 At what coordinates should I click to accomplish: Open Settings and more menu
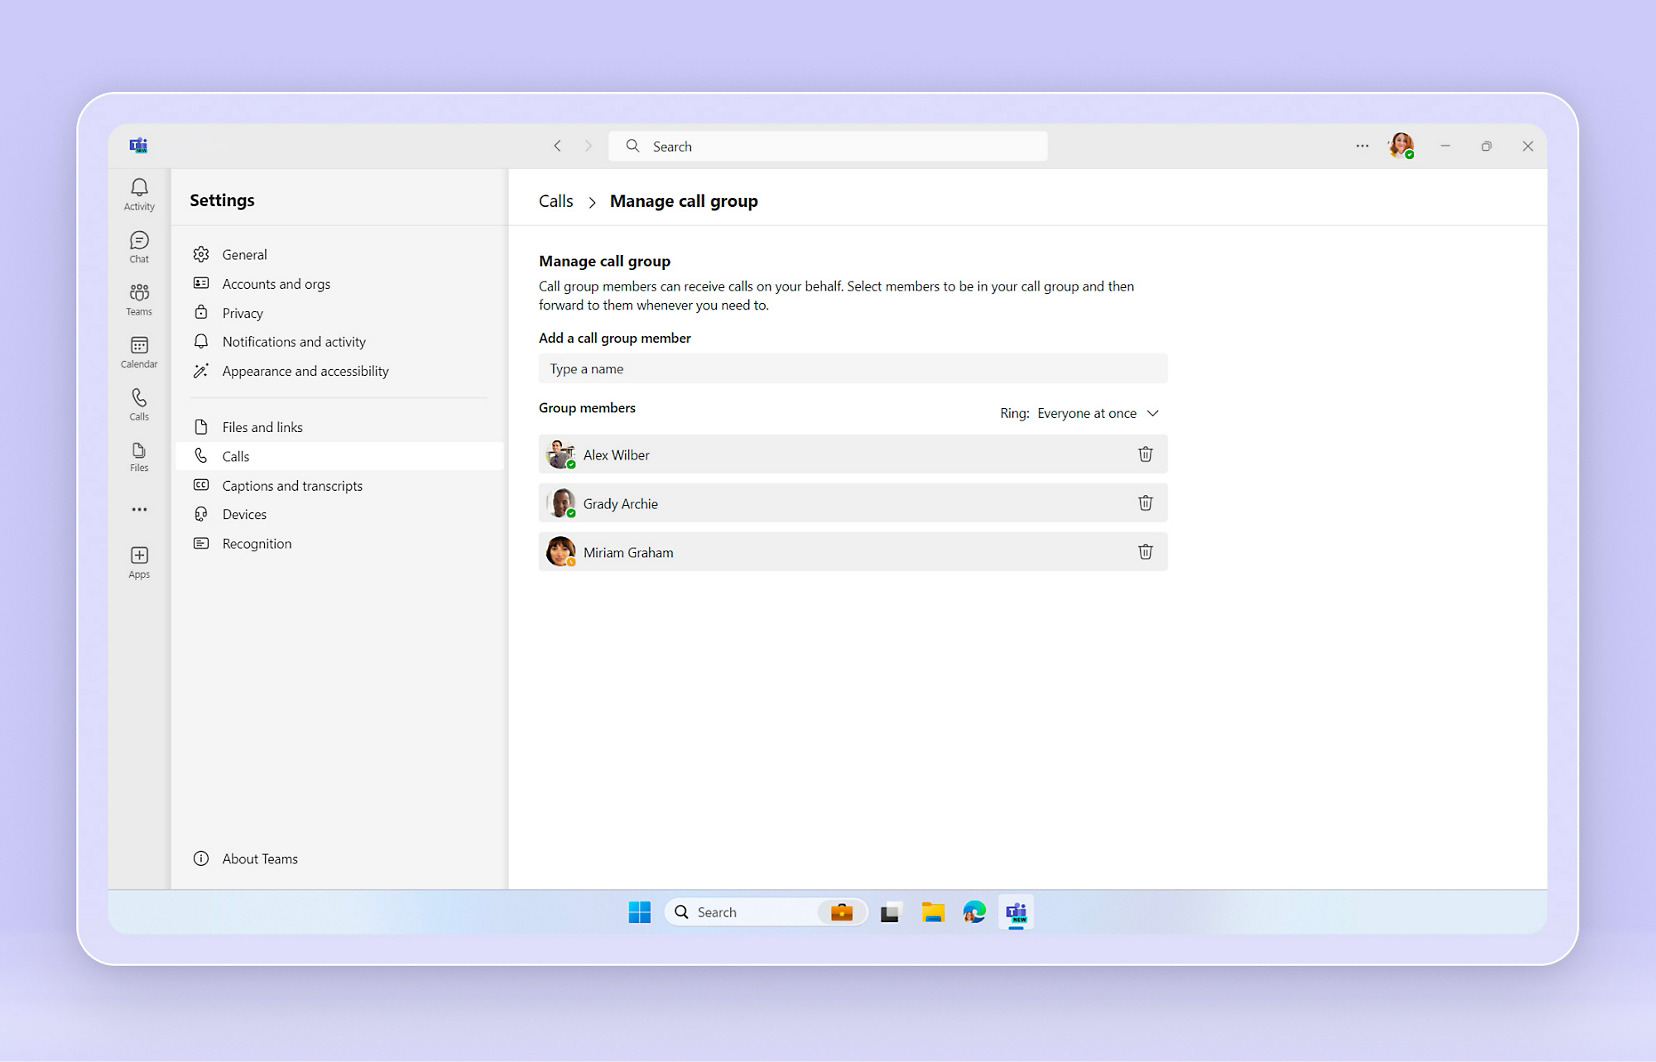tap(1362, 146)
